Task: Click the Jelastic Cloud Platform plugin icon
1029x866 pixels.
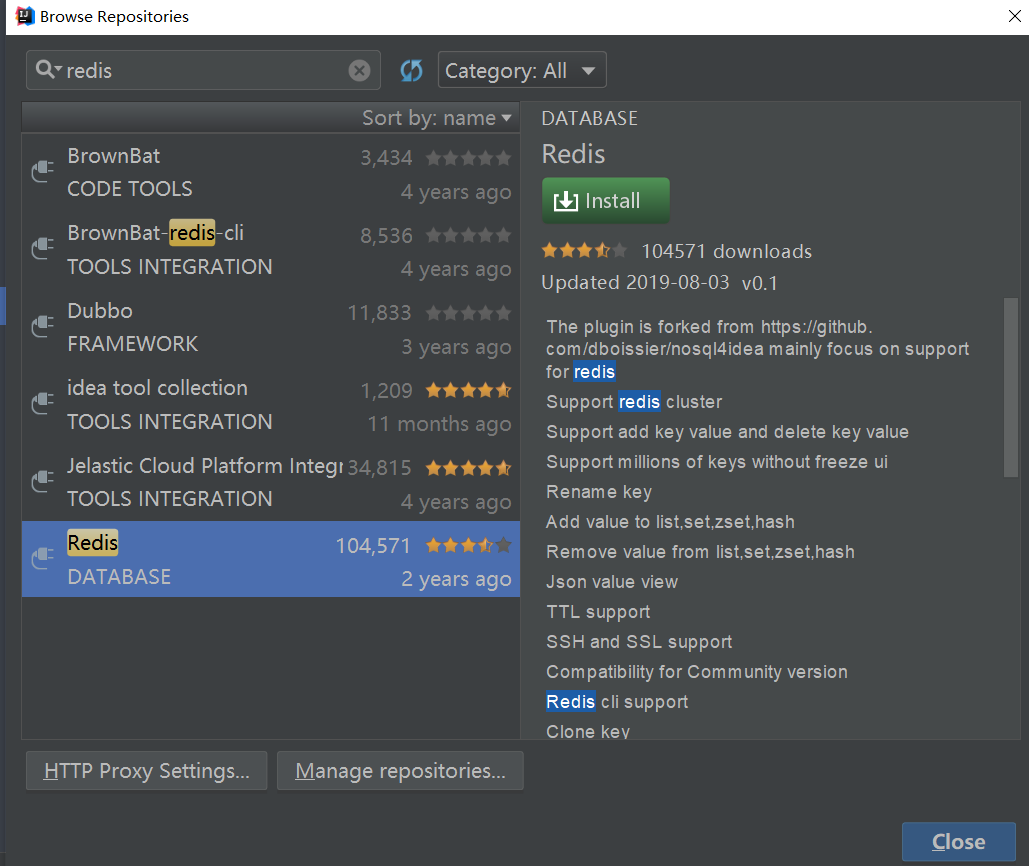Action: coord(42,482)
